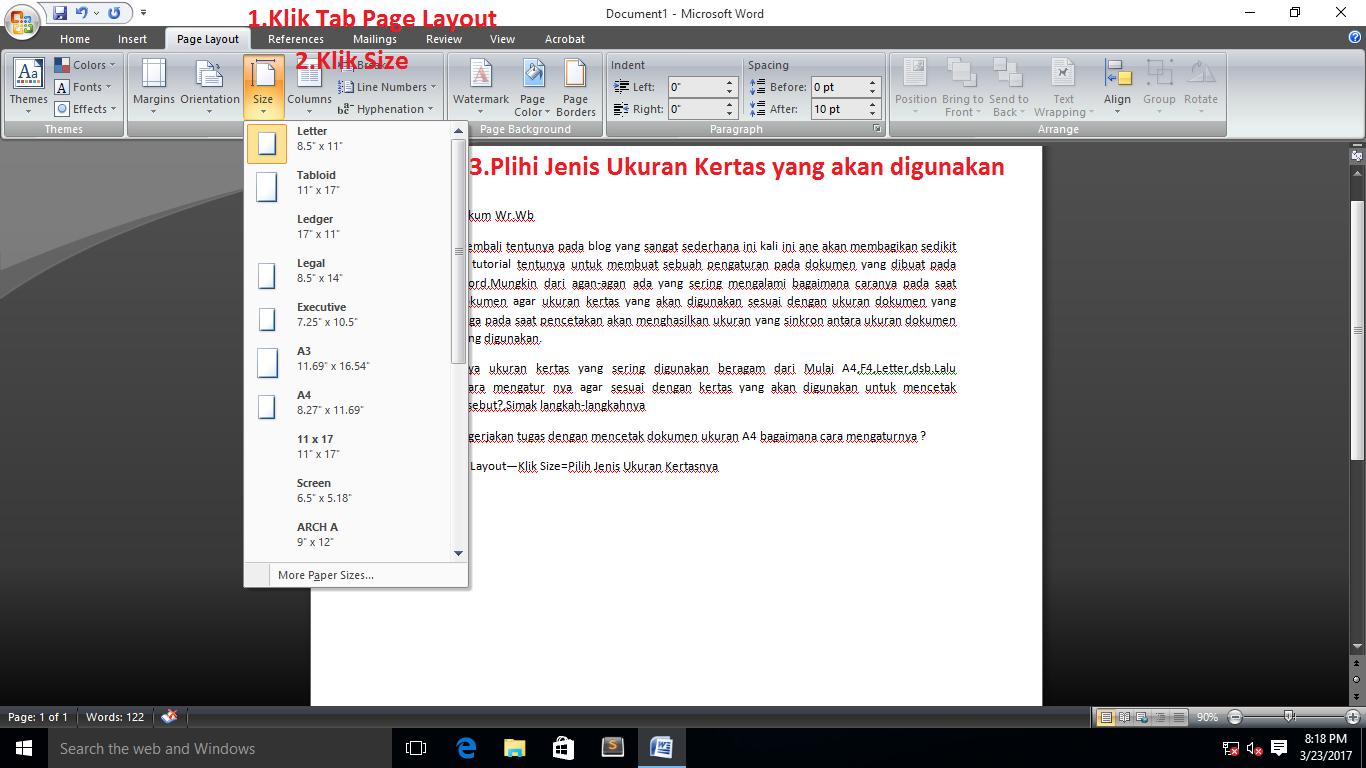This screenshot has height=768, width=1366.
Task: Increase the Indent Left value
Action: (730, 82)
